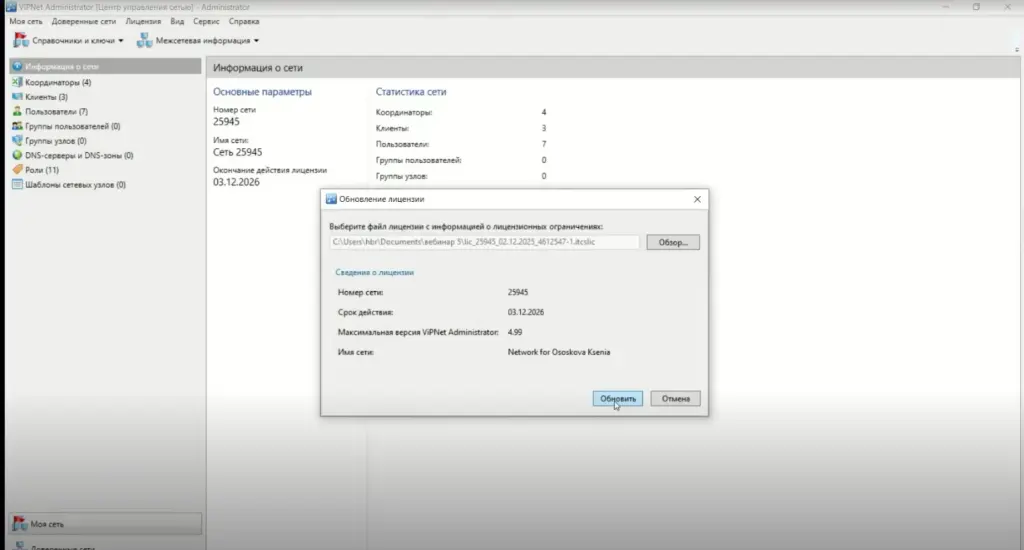Click the Пользователи (7) icon
The image size is (1024, 550).
tap(17, 111)
